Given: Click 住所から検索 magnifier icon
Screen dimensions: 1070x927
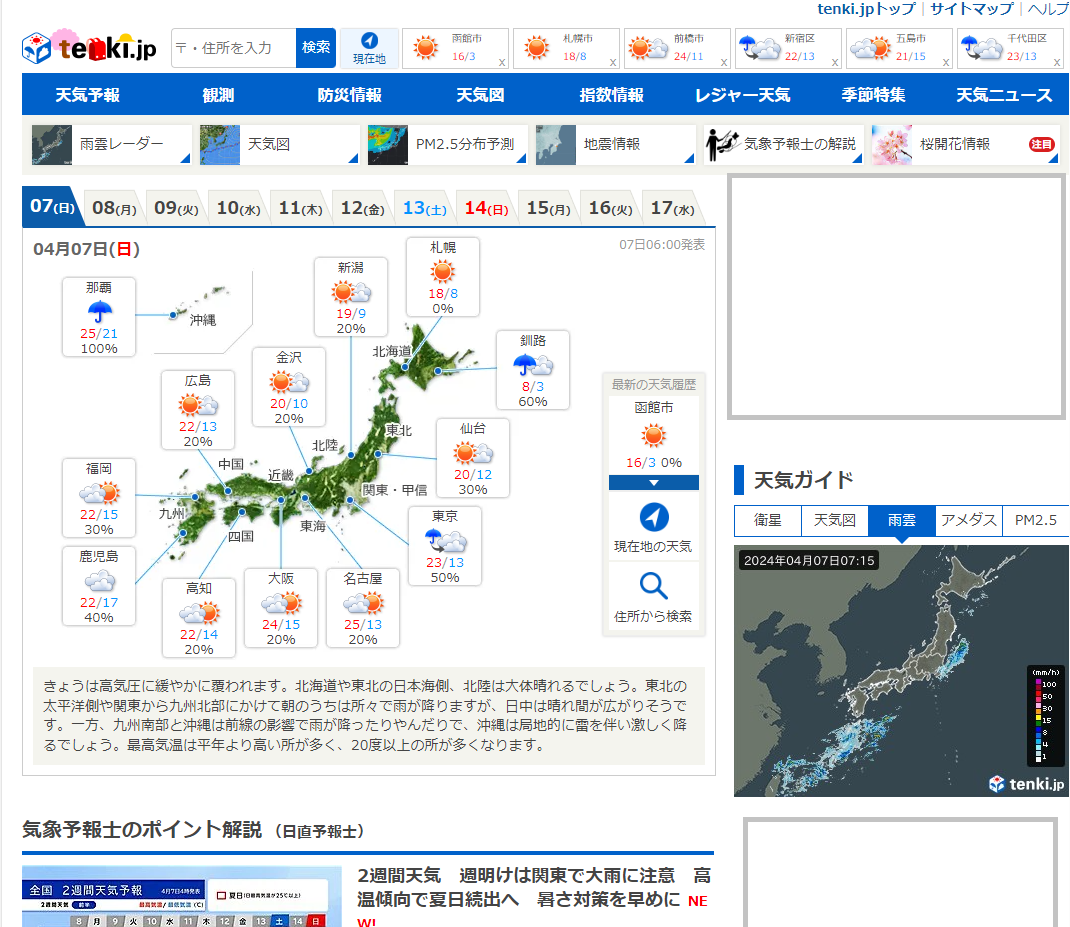Looking at the screenshot, I should tap(654, 586).
